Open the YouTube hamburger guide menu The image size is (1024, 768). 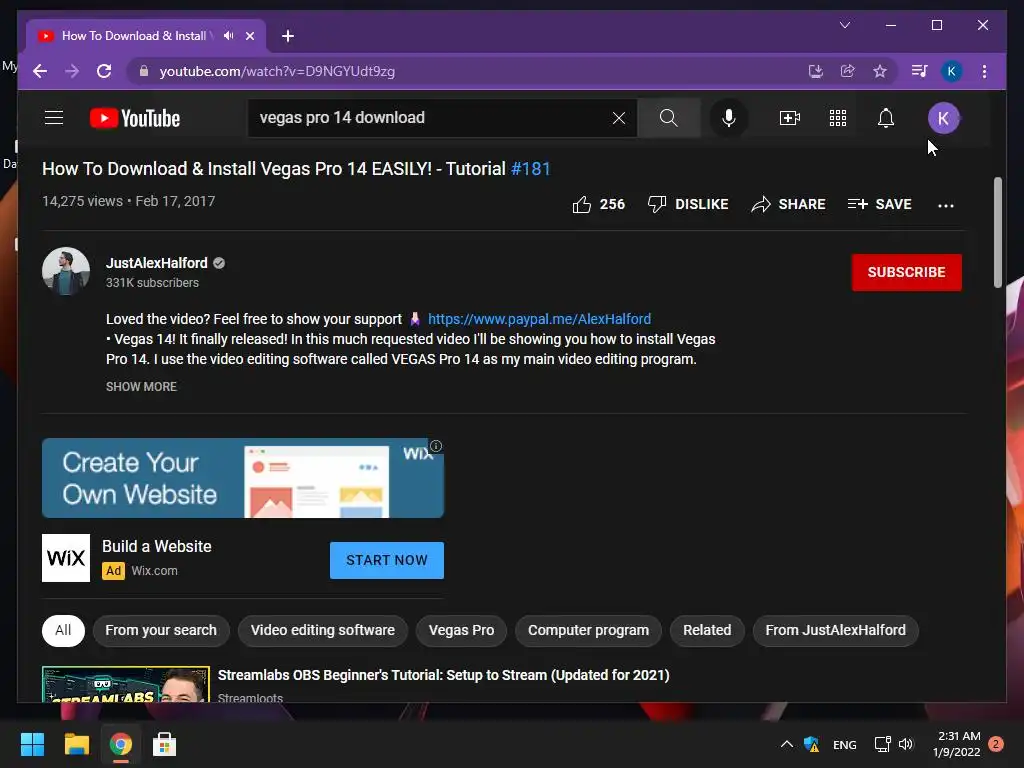click(54, 118)
